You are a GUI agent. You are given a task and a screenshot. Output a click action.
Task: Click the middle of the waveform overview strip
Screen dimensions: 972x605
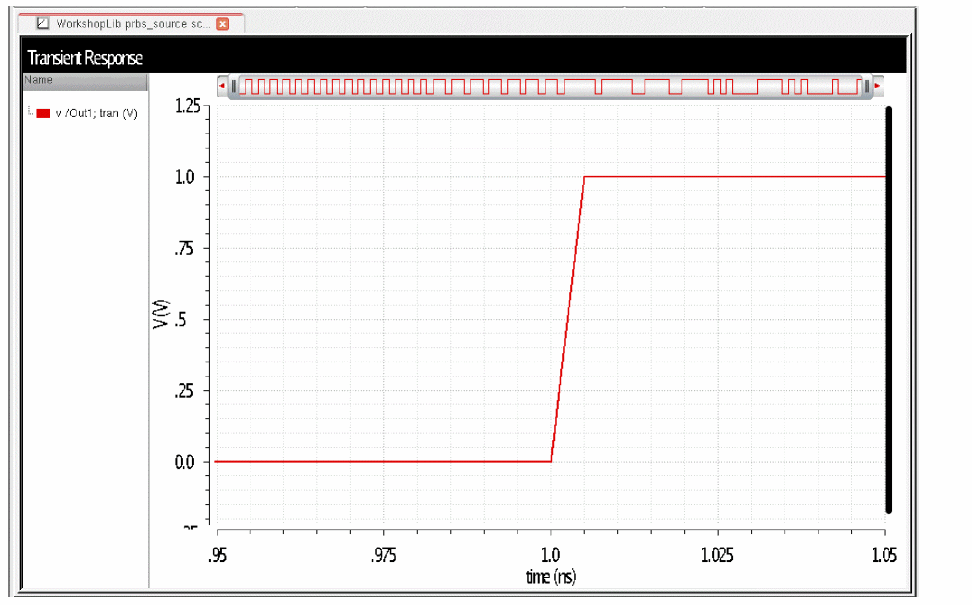[550, 87]
